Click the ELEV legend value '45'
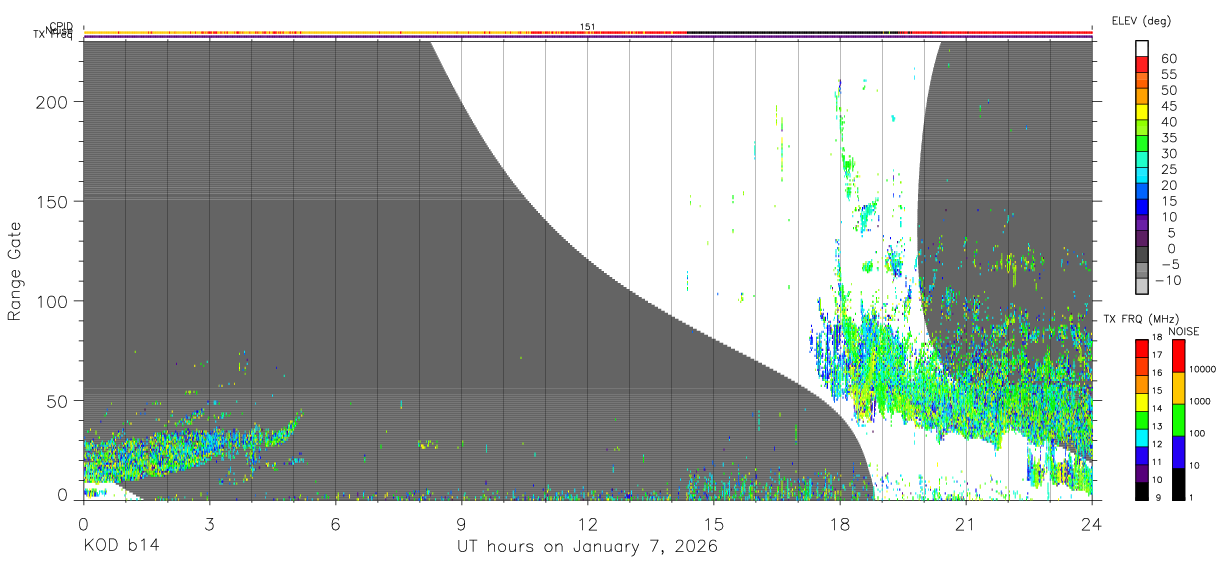This screenshot has height=567, width=1228. pyautogui.click(x=1168, y=106)
